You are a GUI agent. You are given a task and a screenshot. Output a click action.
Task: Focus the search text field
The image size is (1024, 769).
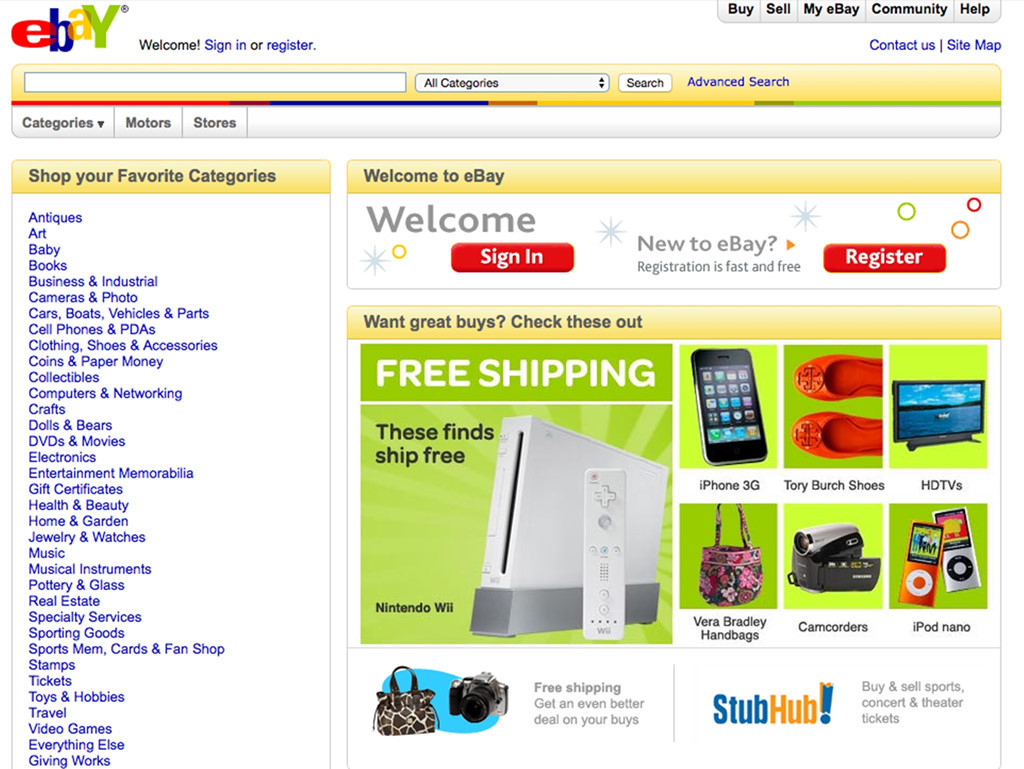pos(215,82)
